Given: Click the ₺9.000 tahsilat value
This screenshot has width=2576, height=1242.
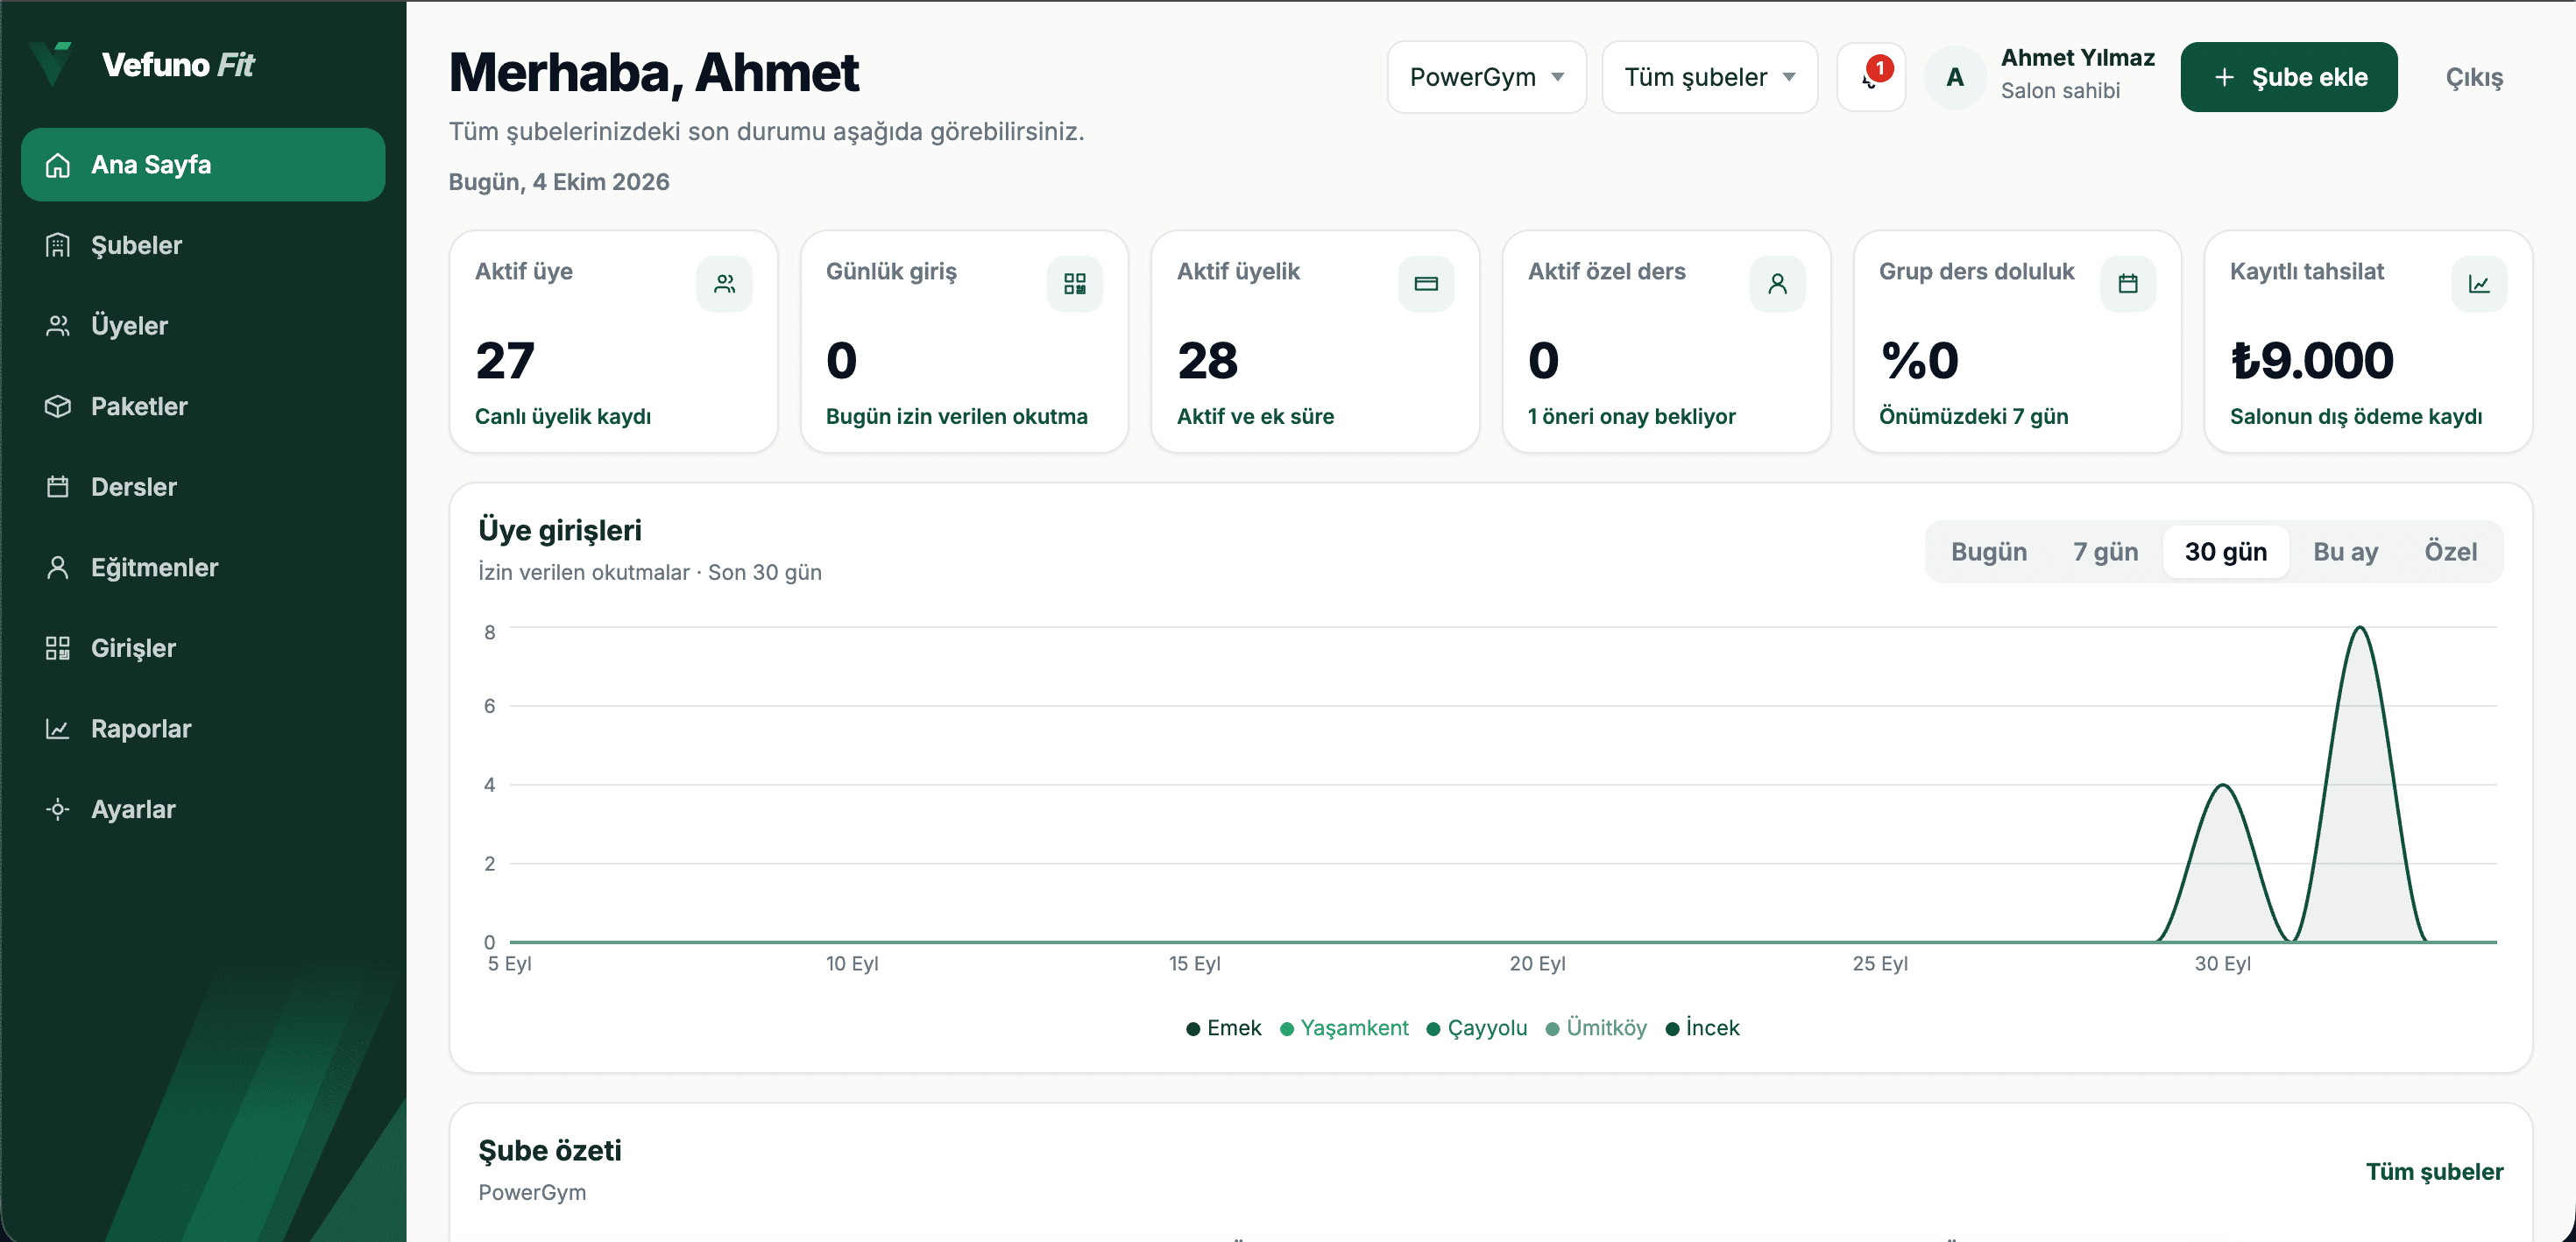Looking at the screenshot, I should pos(2311,360).
